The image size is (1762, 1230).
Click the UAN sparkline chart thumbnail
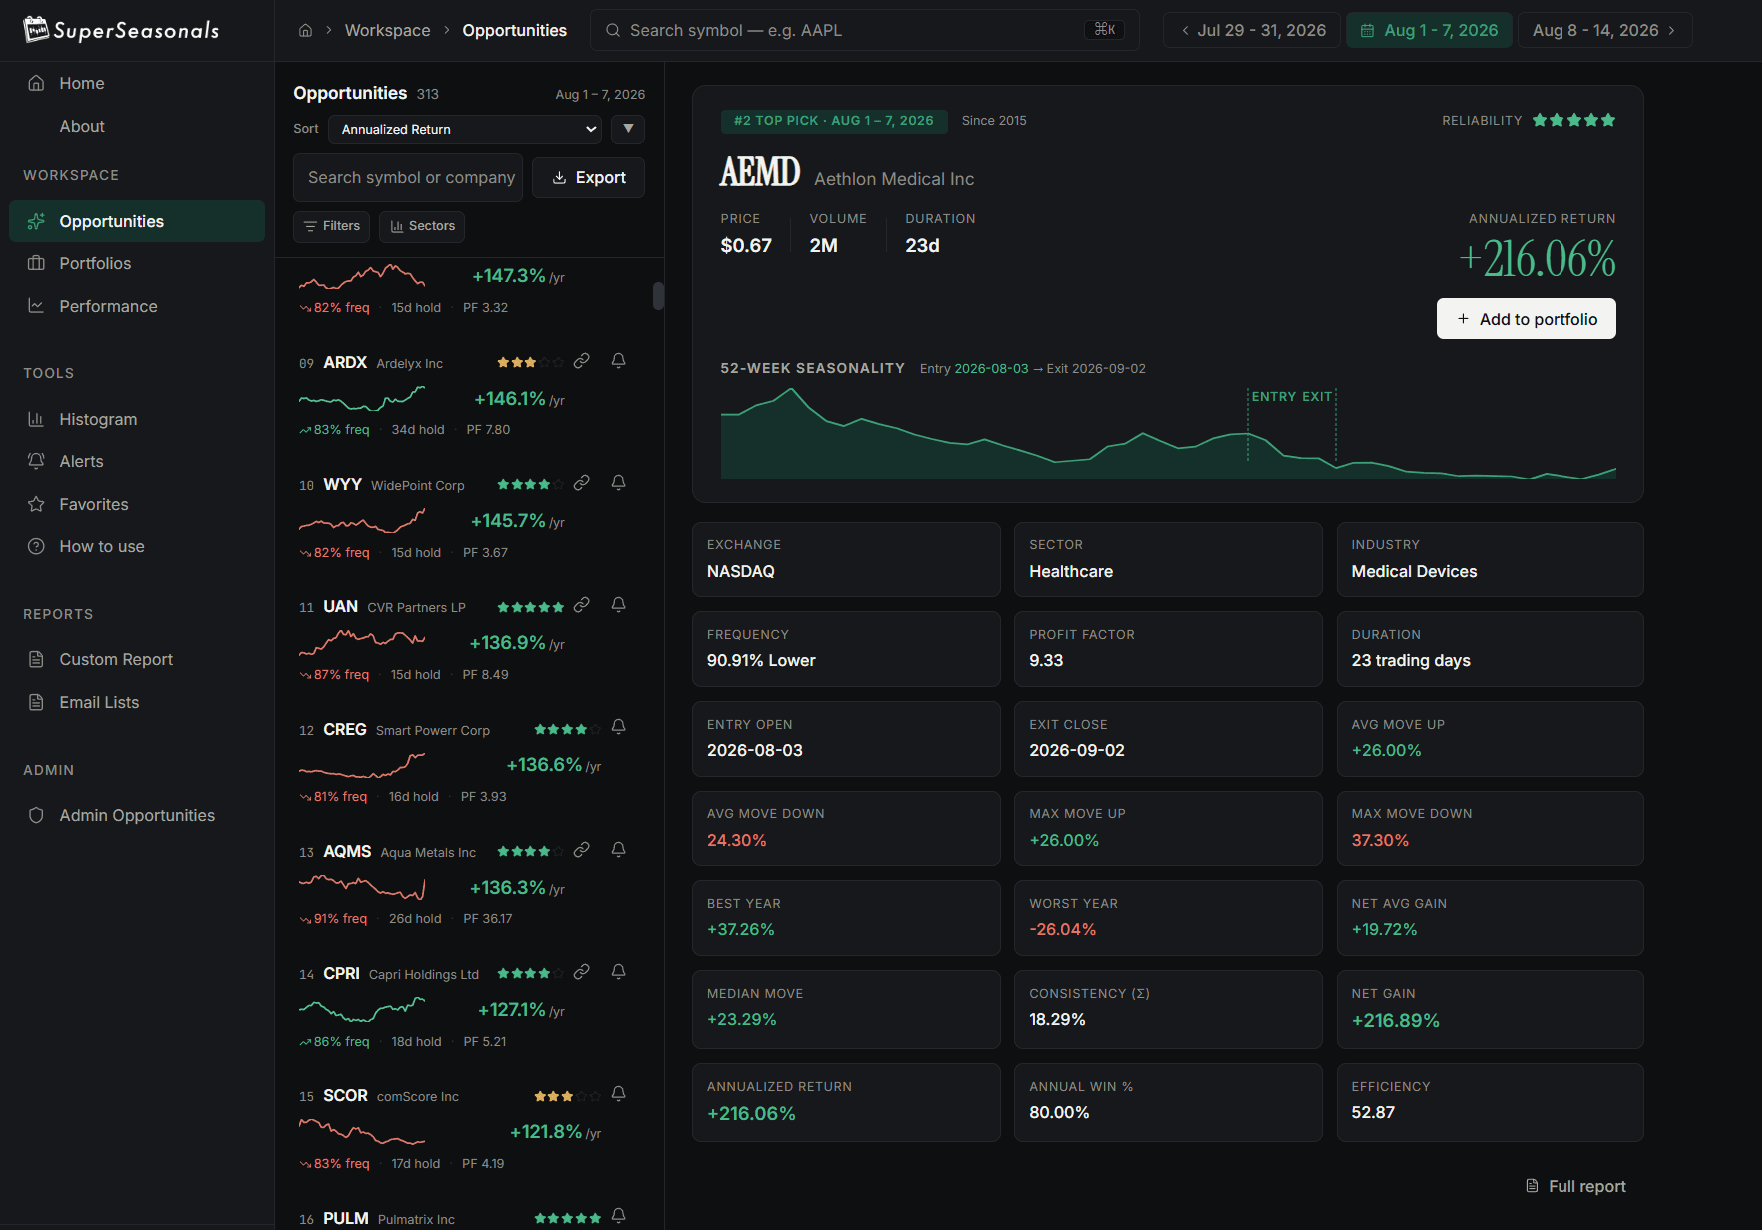click(x=362, y=642)
